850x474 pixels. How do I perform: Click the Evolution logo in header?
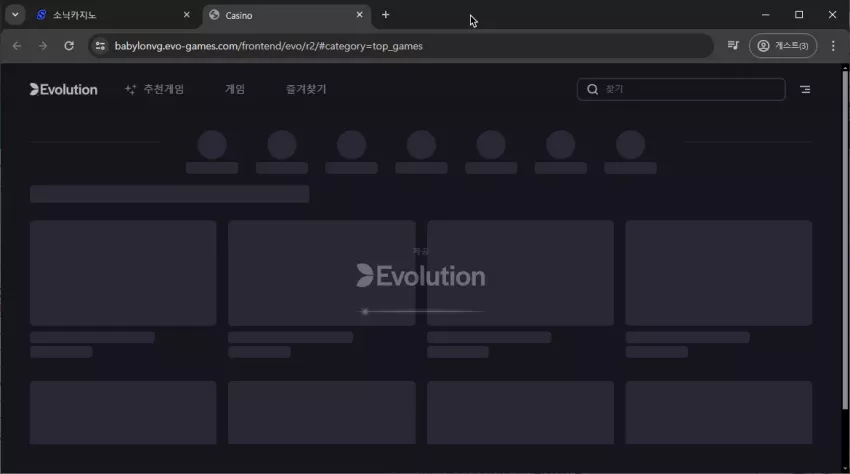(x=63, y=89)
